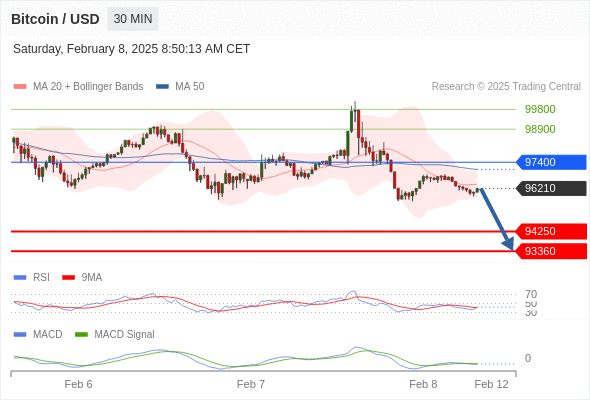Click the 9MA red legend swatch
The height and width of the screenshot is (400, 590).
pyautogui.click(x=68, y=278)
